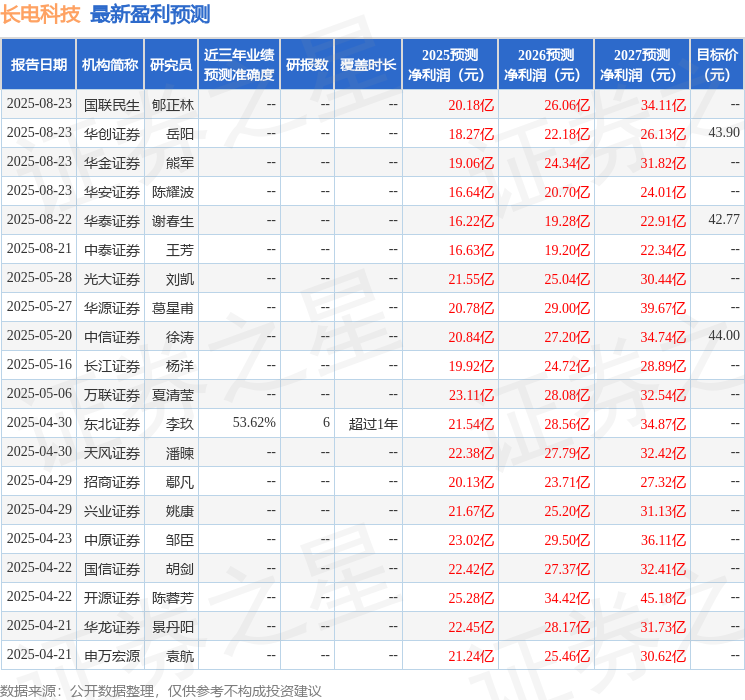745x700 pixels.
Task: Click the 机构简称 column header
Action: tap(110, 65)
